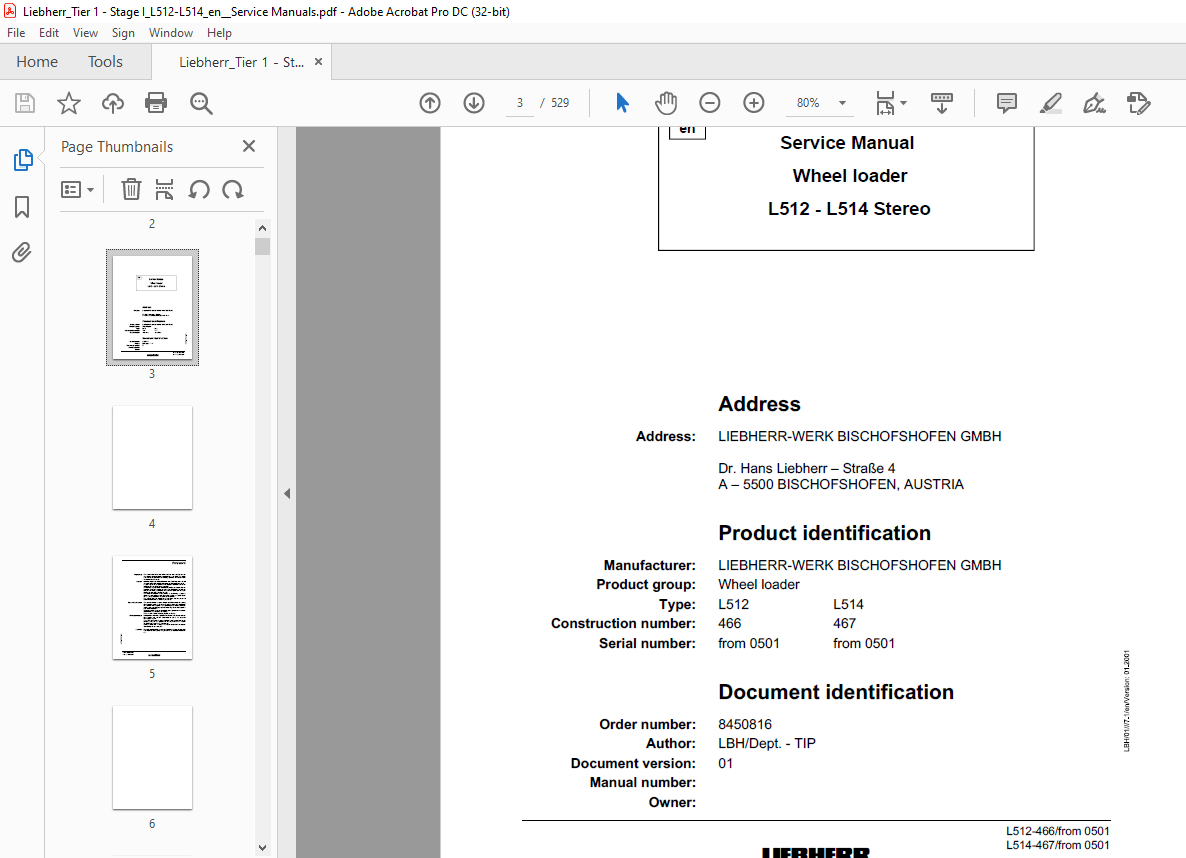Select page 6 thumbnail
This screenshot has height=858, width=1186.
(x=152, y=757)
